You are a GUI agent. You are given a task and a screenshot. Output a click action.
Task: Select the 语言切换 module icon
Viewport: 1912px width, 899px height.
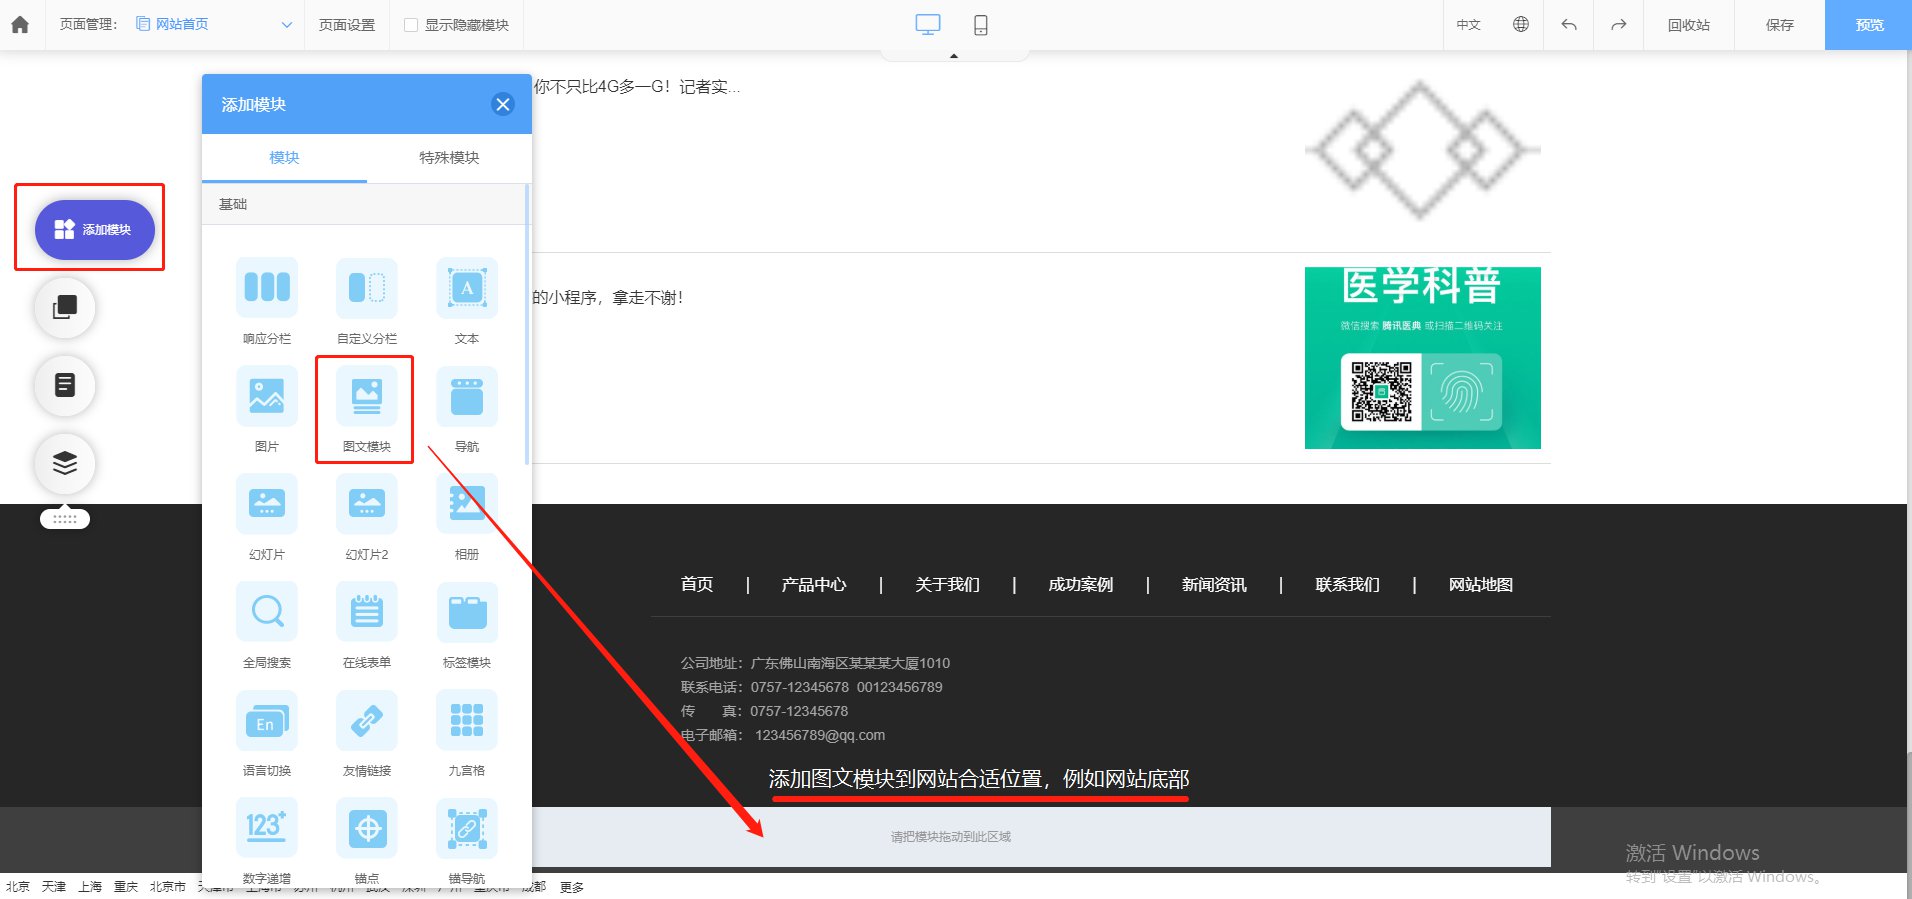267,720
